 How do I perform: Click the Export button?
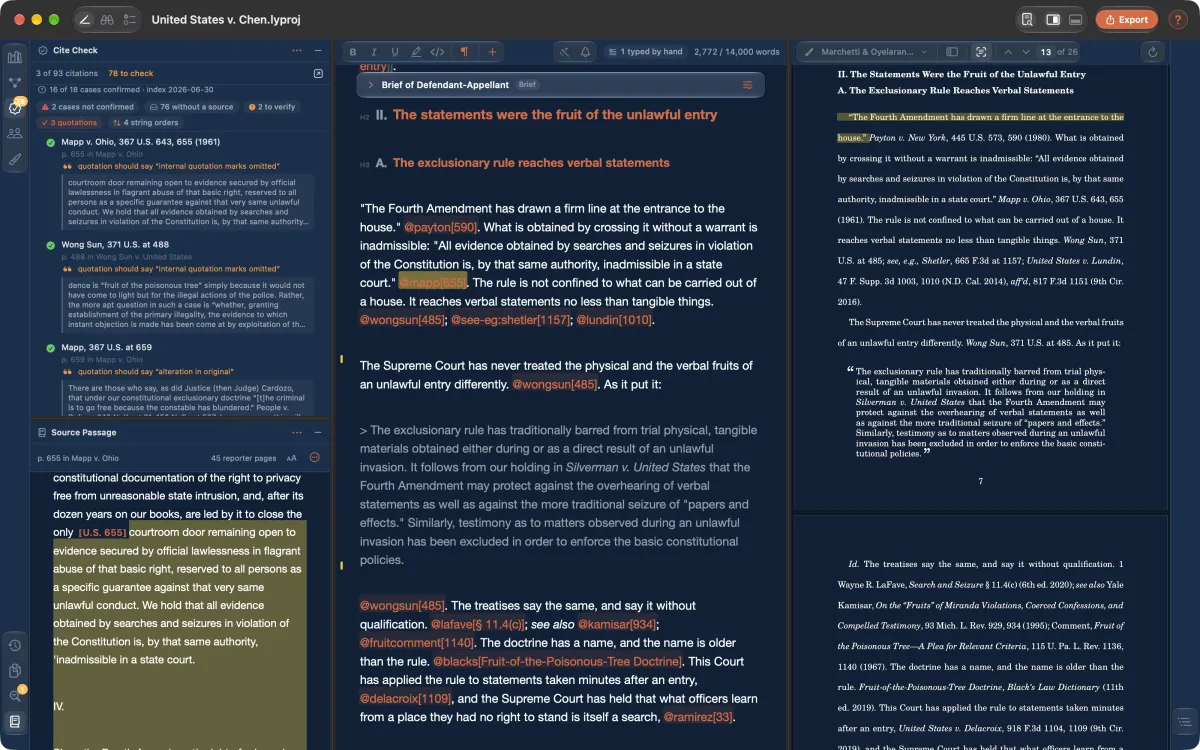1126,19
